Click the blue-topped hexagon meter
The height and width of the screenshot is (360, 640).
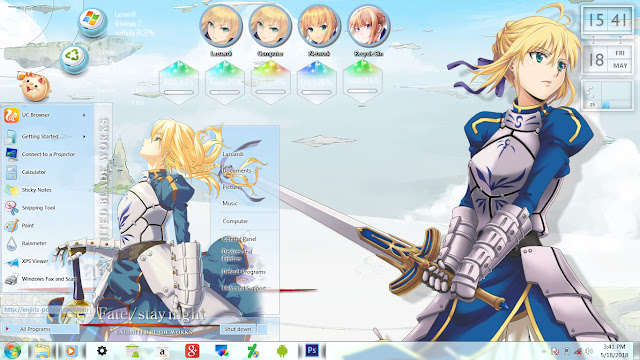(316, 82)
